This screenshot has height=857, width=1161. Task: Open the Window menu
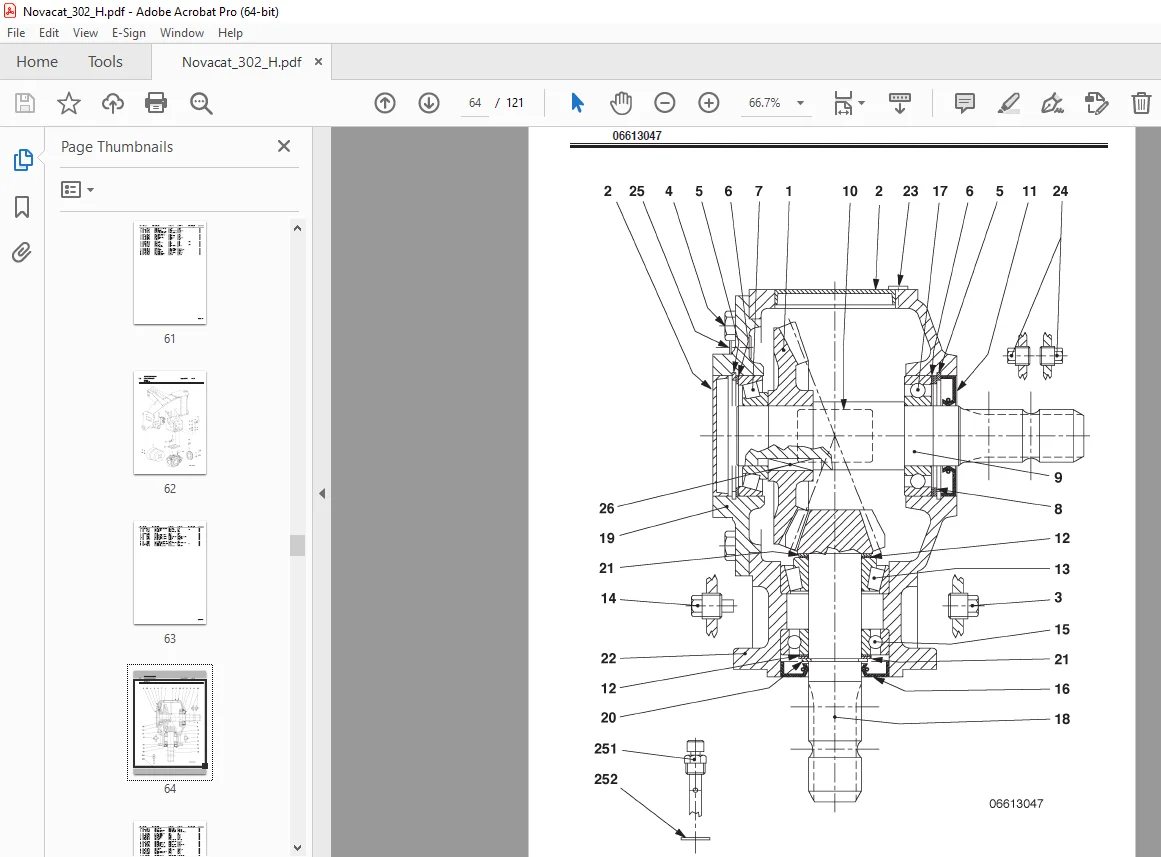click(x=181, y=33)
